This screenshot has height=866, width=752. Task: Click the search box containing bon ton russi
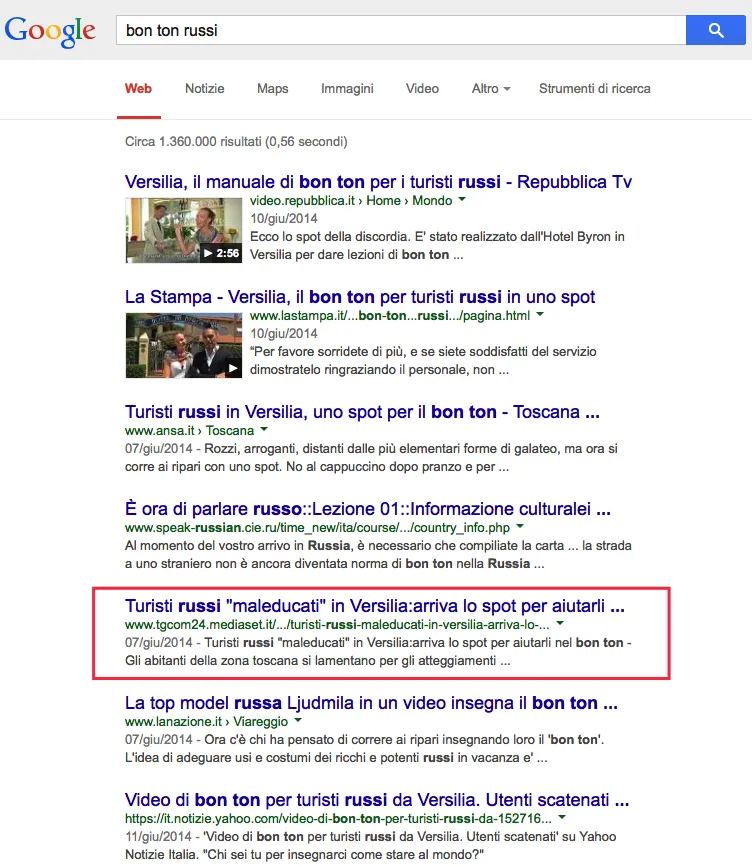401,30
